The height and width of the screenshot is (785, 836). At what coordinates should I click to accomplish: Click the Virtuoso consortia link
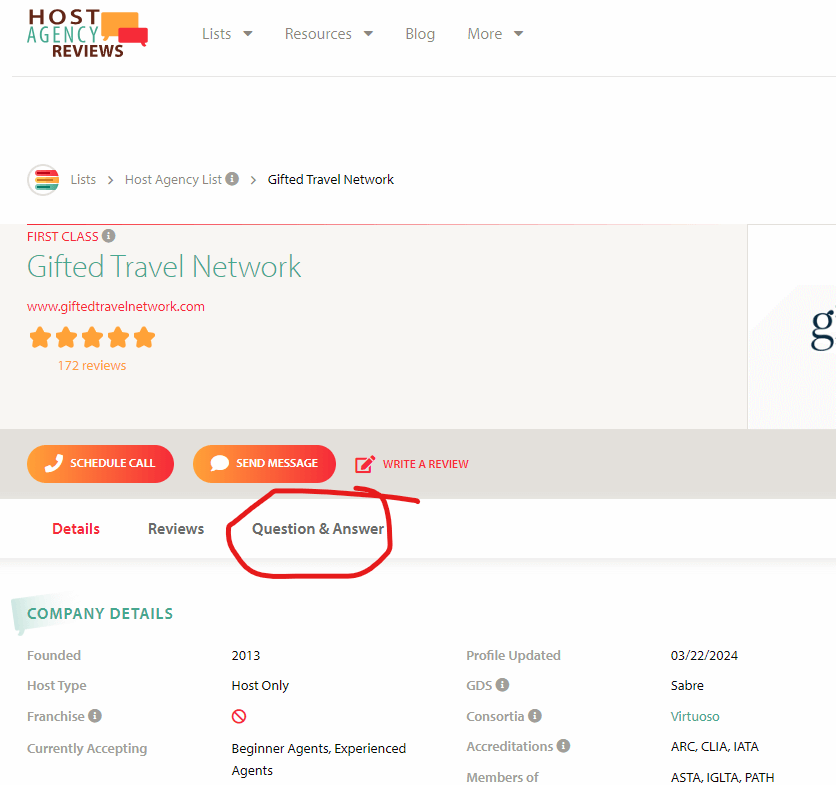695,716
